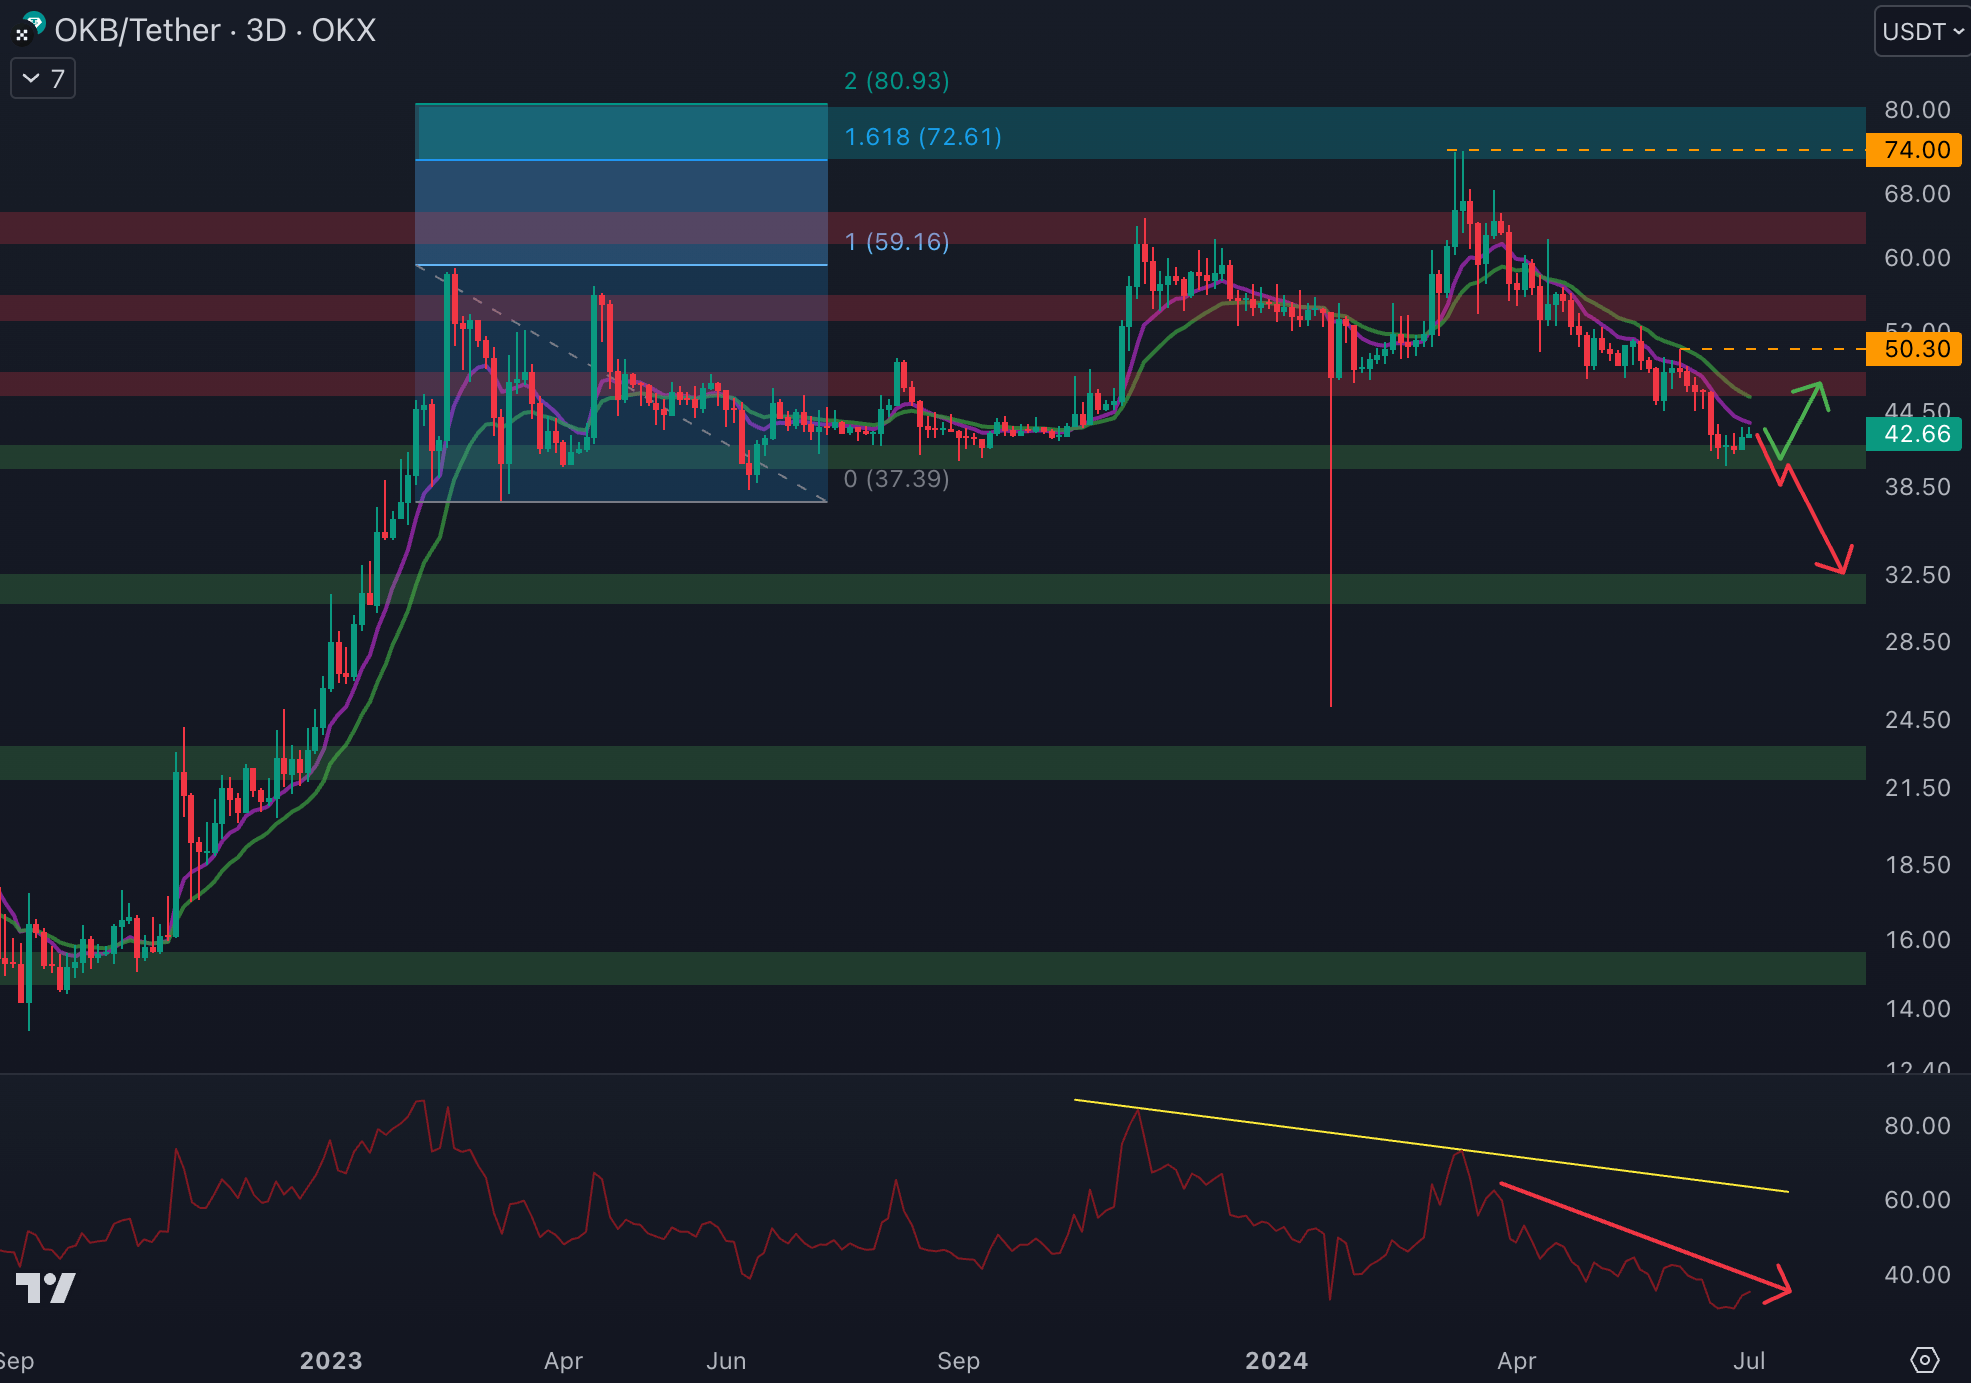Click the orange 50.30 price label
Screen dimensions: 1971x1383
(1916, 349)
